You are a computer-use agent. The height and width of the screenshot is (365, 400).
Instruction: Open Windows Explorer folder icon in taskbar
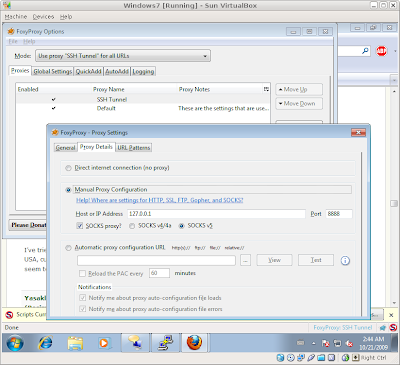coord(75,343)
